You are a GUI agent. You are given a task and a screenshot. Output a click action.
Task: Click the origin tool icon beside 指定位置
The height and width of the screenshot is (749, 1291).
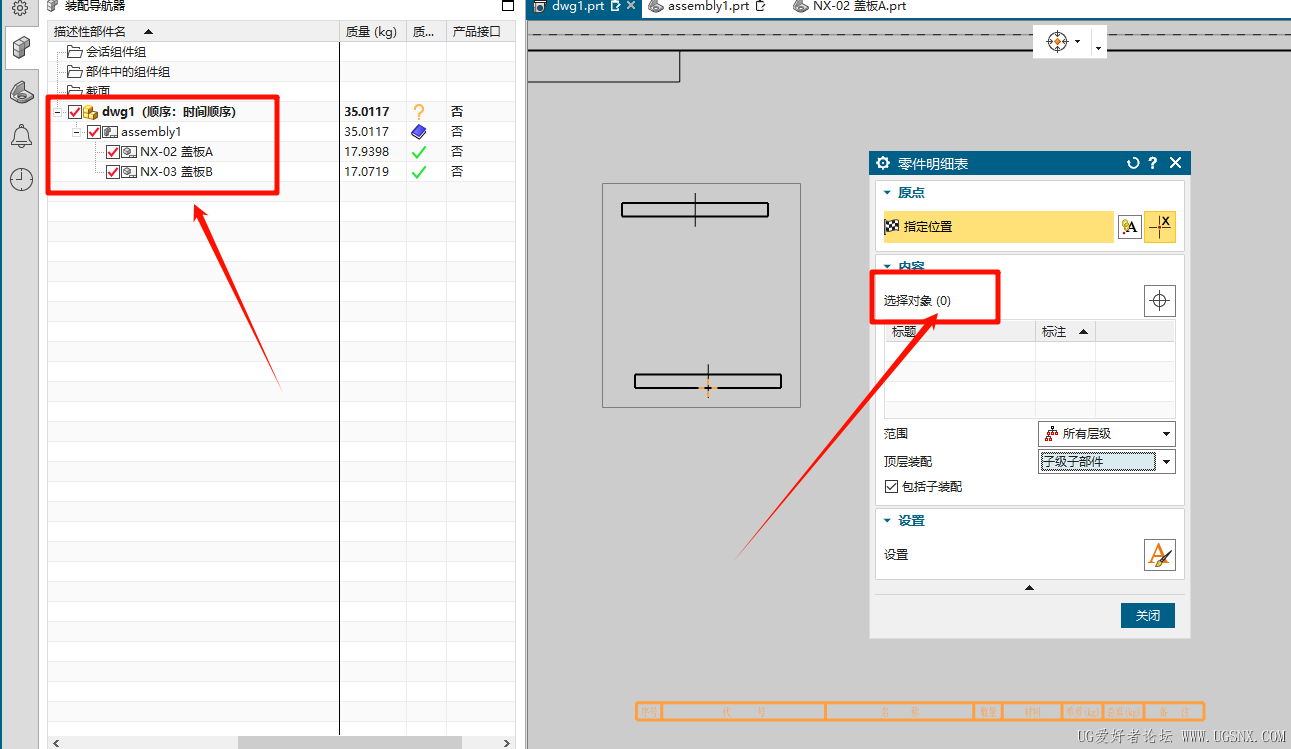point(1160,227)
